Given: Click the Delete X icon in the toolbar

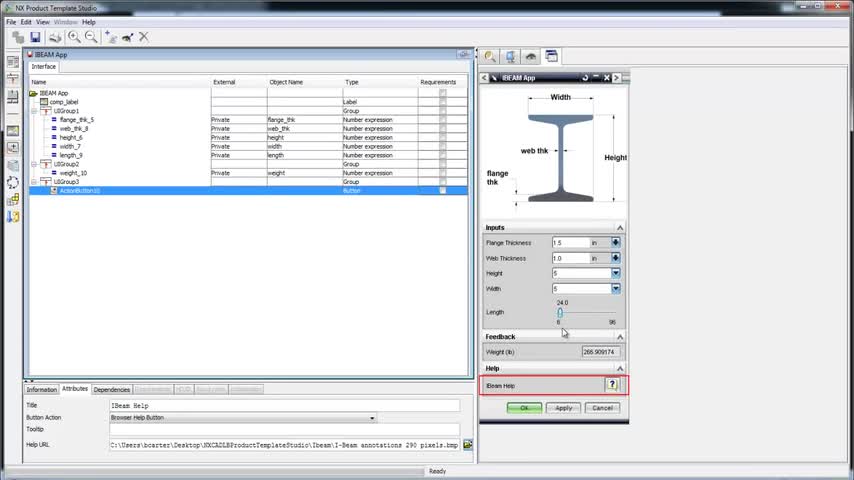Looking at the screenshot, I should click(144, 37).
